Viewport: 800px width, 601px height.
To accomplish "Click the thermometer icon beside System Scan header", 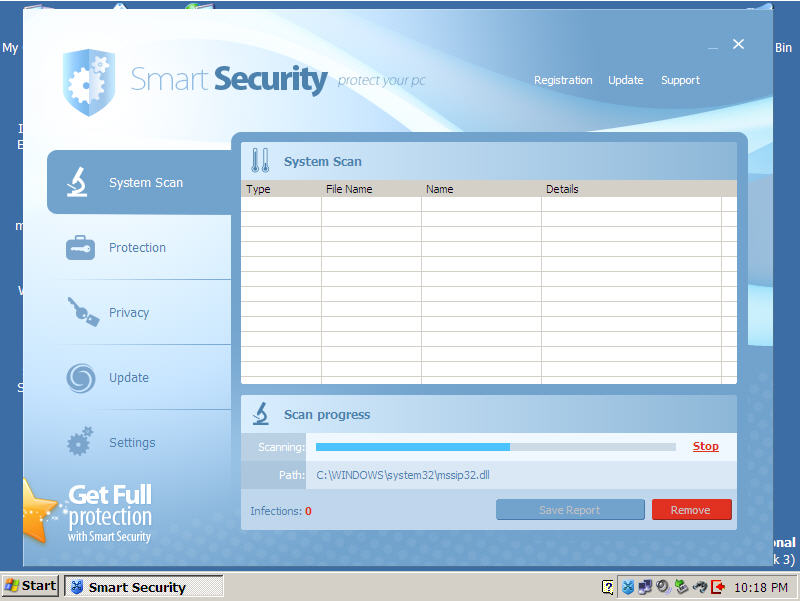I will tap(260, 161).
